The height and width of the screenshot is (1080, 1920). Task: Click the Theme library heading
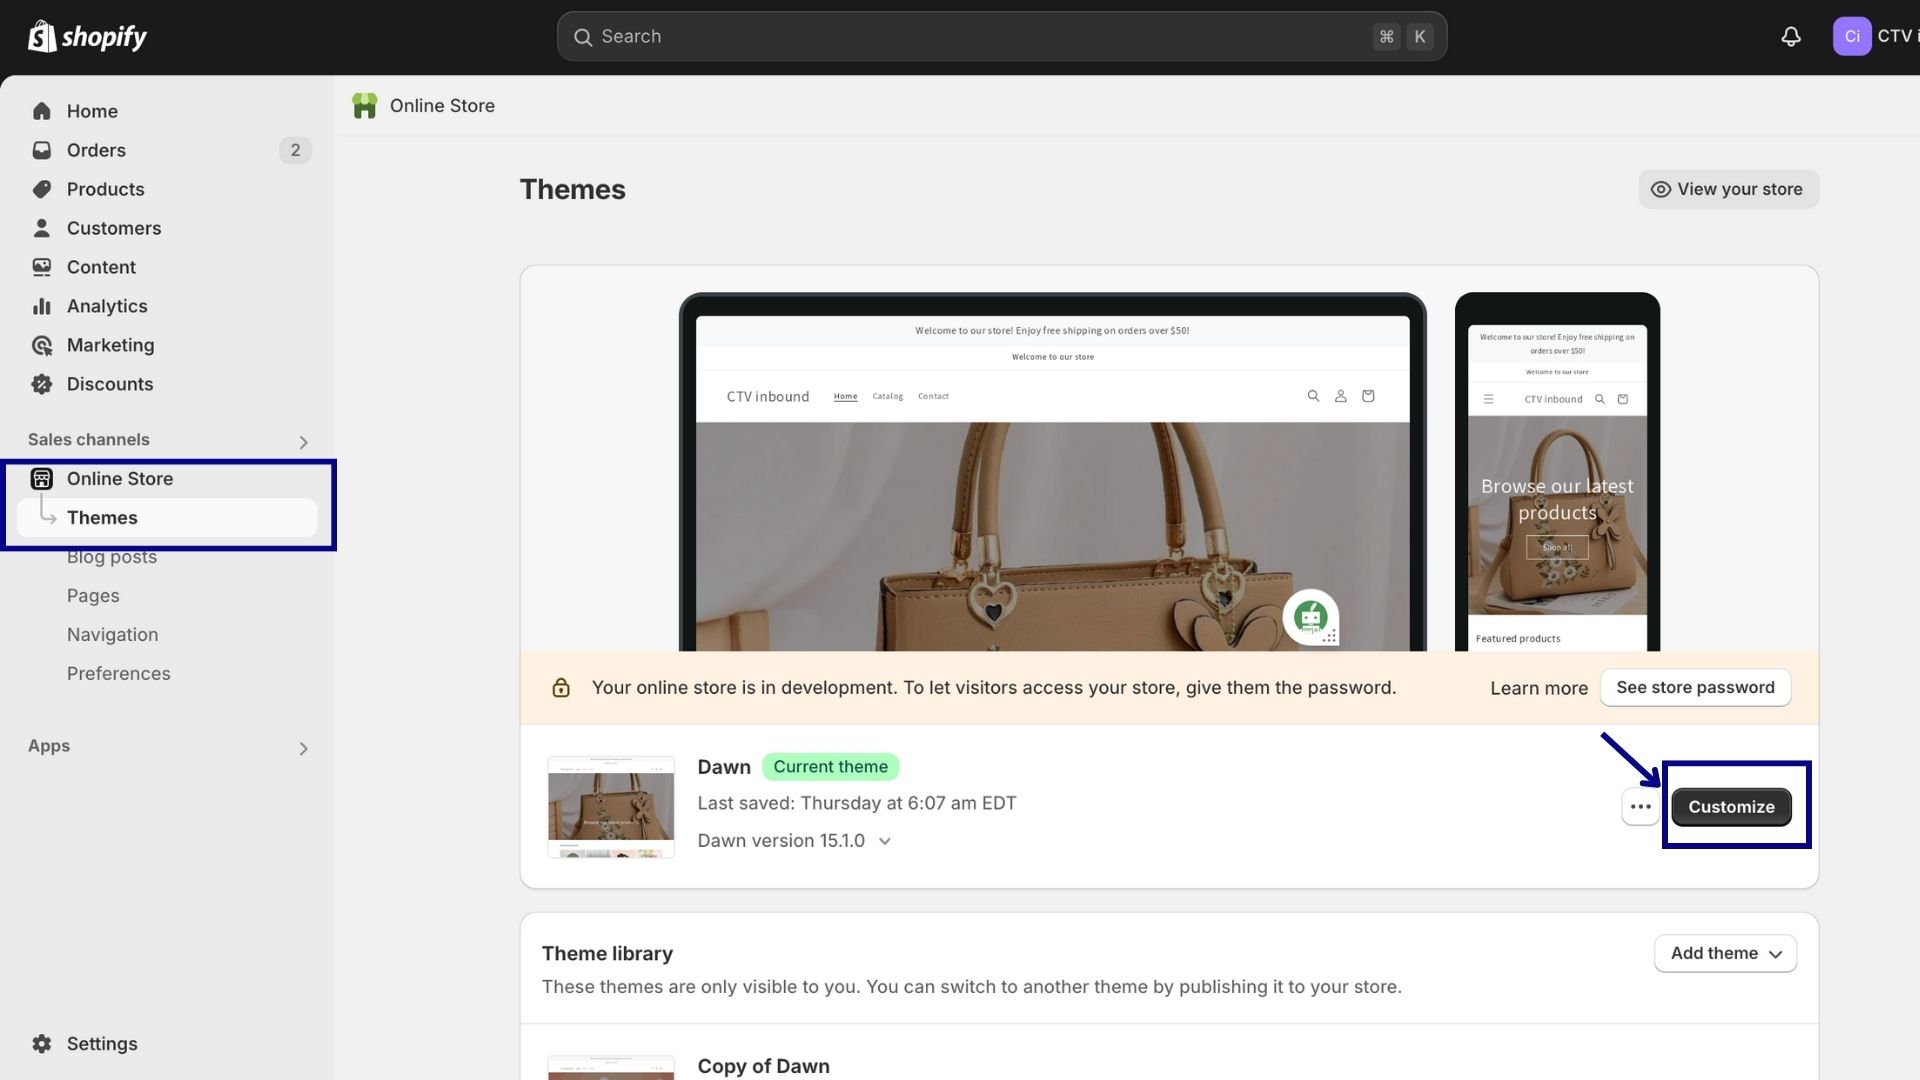(x=607, y=954)
